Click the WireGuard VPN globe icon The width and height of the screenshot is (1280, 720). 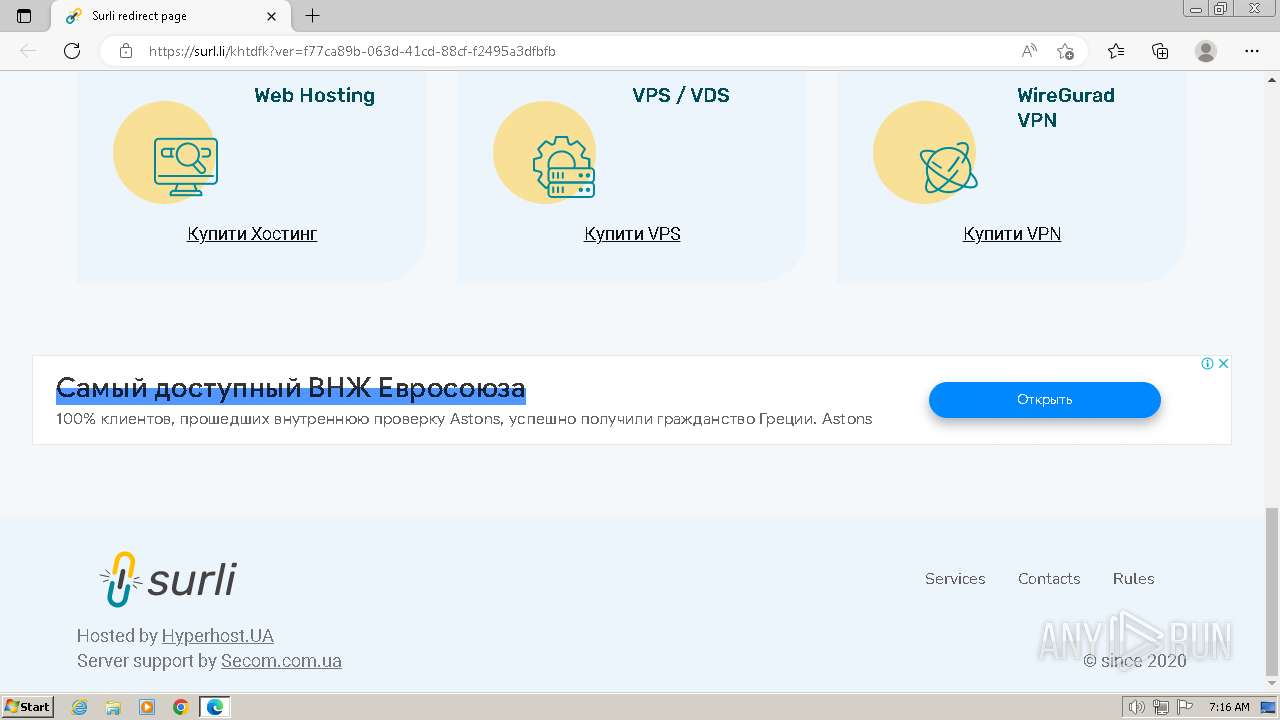pyautogui.click(x=949, y=168)
